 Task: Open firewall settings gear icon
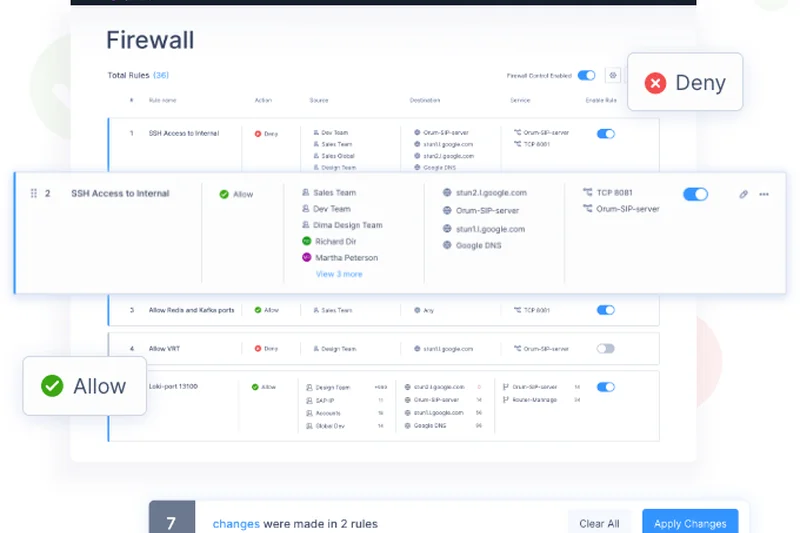(x=613, y=75)
